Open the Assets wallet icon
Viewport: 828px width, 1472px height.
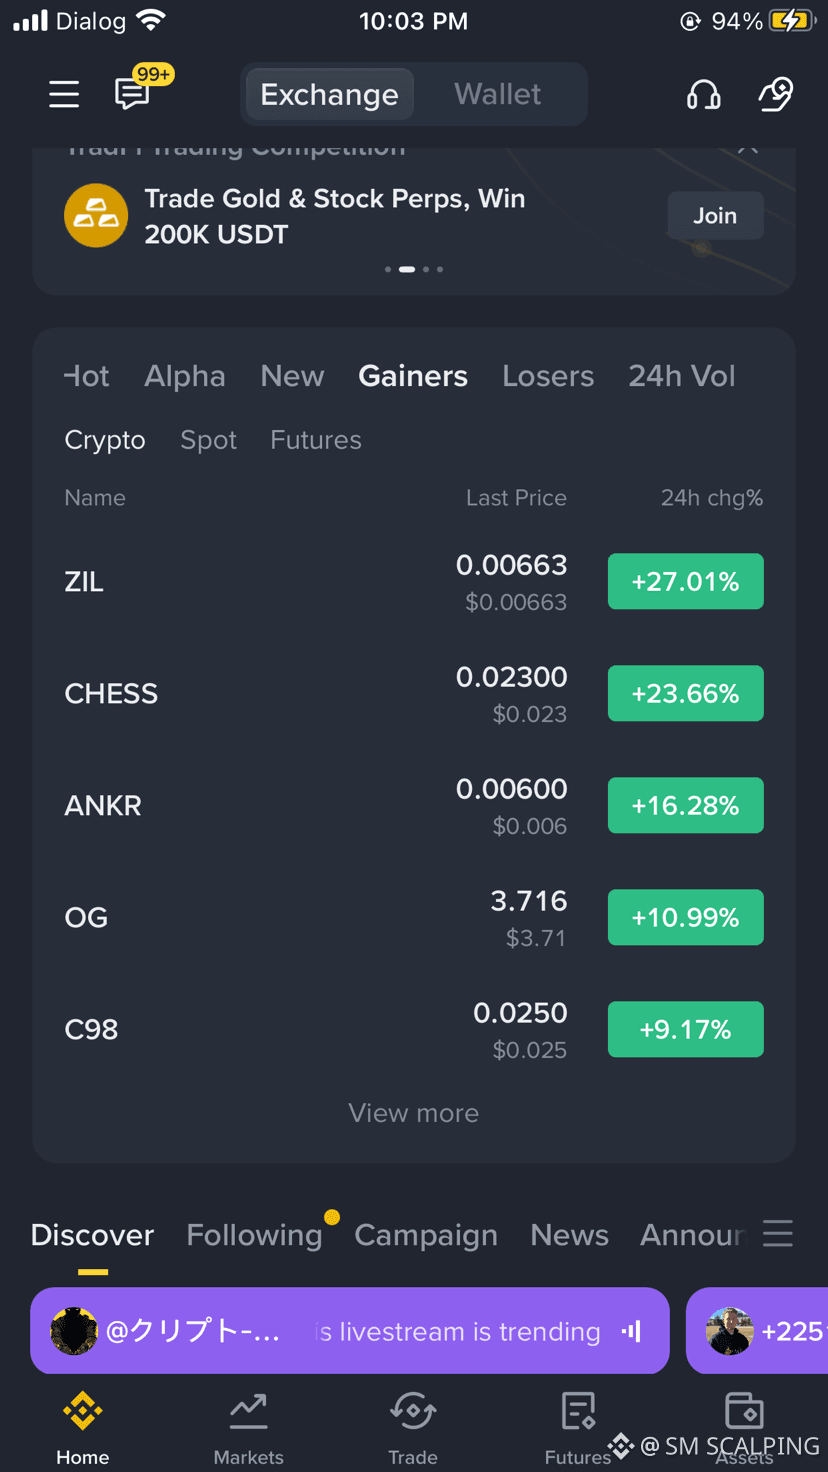coord(744,1411)
